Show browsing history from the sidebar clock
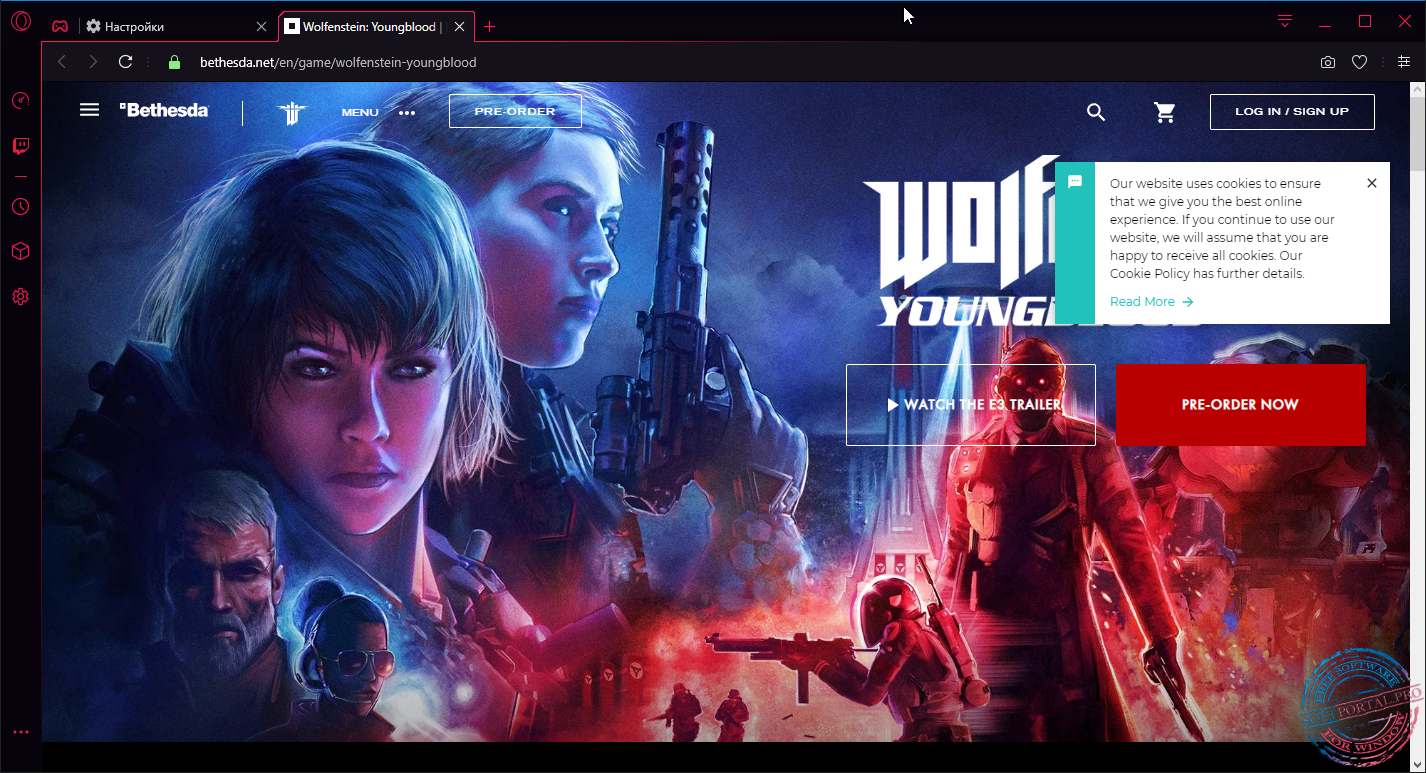Screen dimensions: 1426x773 pyautogui.click(x=21, y=207)
